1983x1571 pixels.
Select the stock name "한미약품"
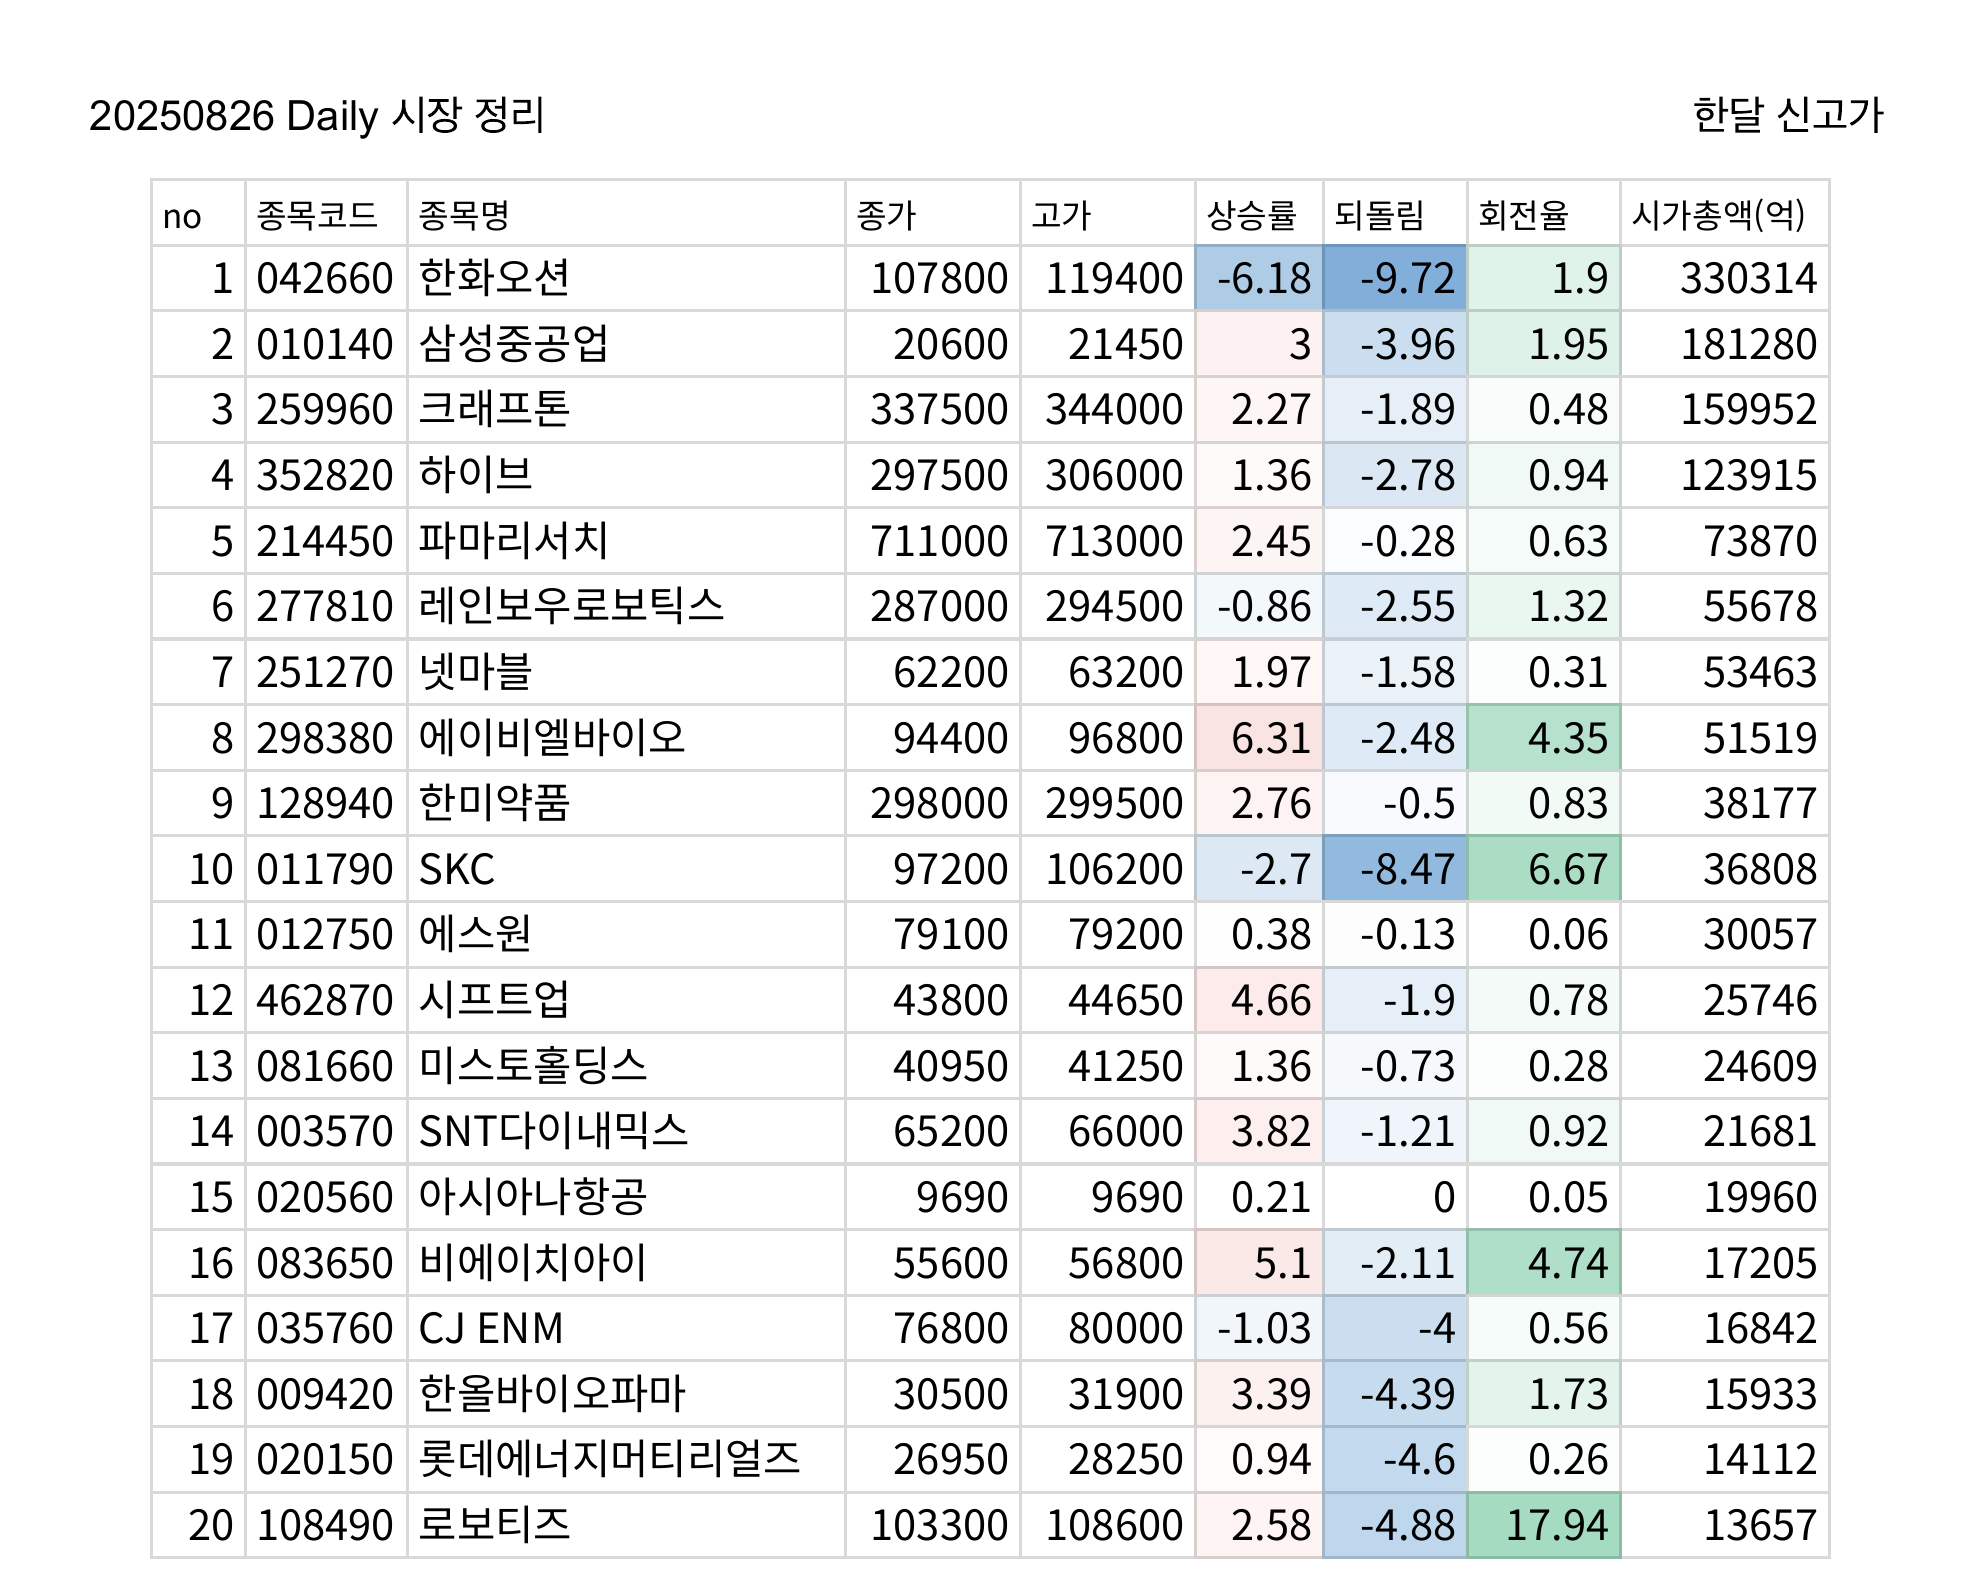click(x=494, y=803)
